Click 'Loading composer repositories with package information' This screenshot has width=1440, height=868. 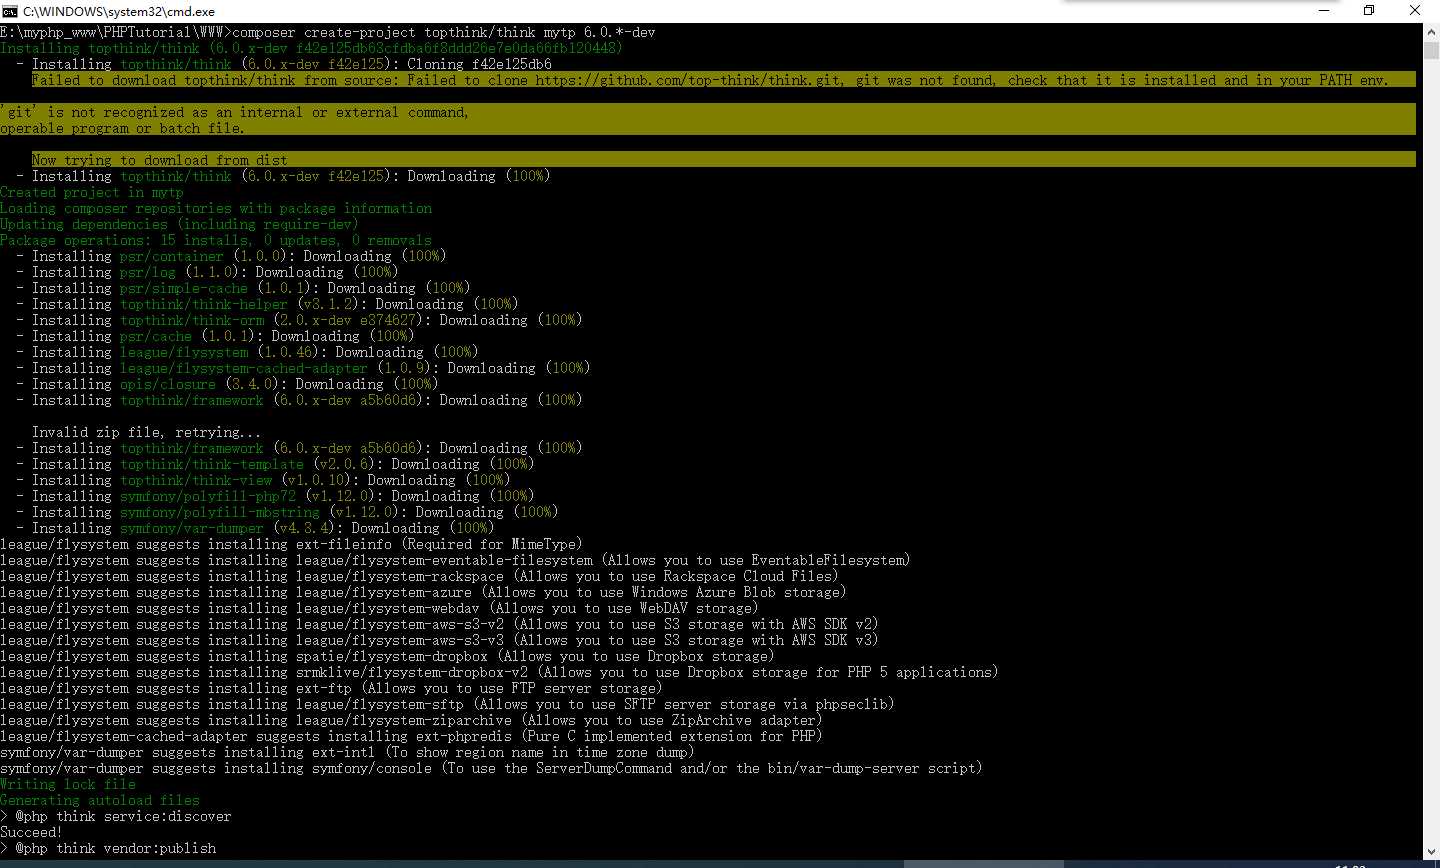(216, 208)
